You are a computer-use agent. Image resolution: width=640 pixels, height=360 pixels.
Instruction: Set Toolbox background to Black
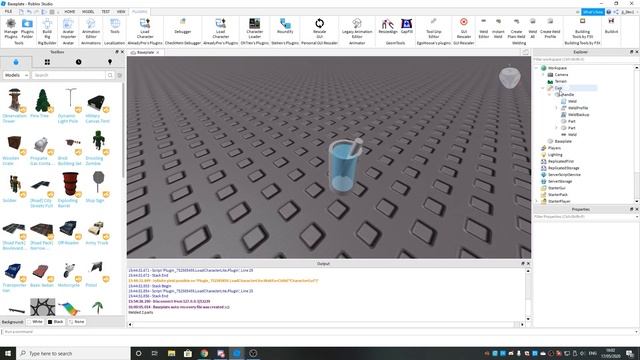[56, 322]
